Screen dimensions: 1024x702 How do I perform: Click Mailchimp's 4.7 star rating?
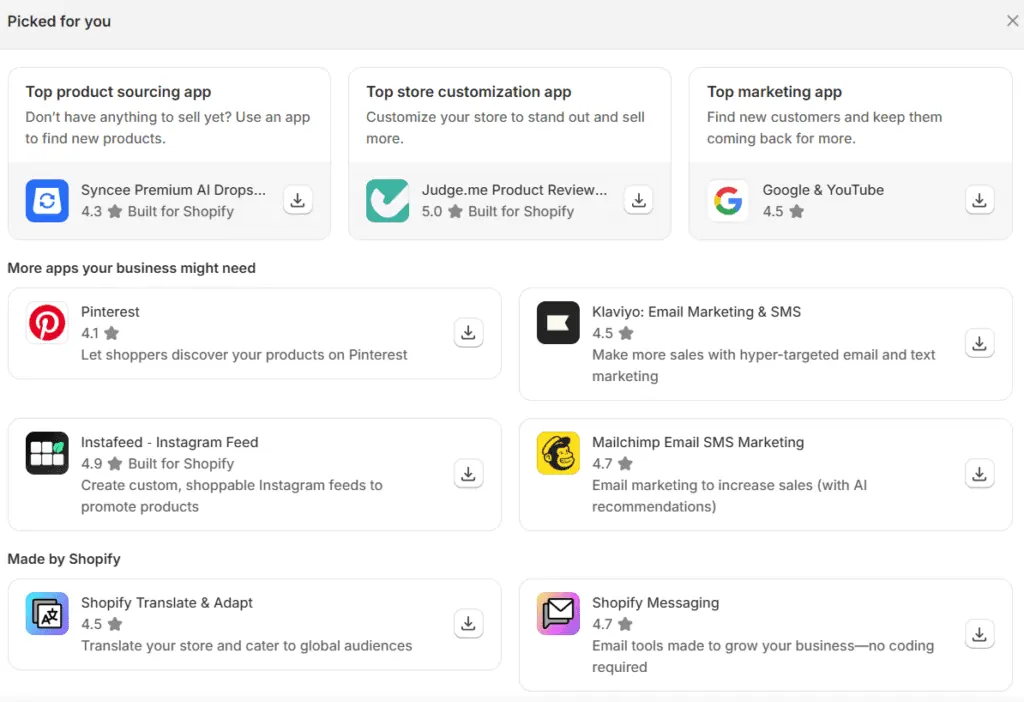(x=613, y=464)
